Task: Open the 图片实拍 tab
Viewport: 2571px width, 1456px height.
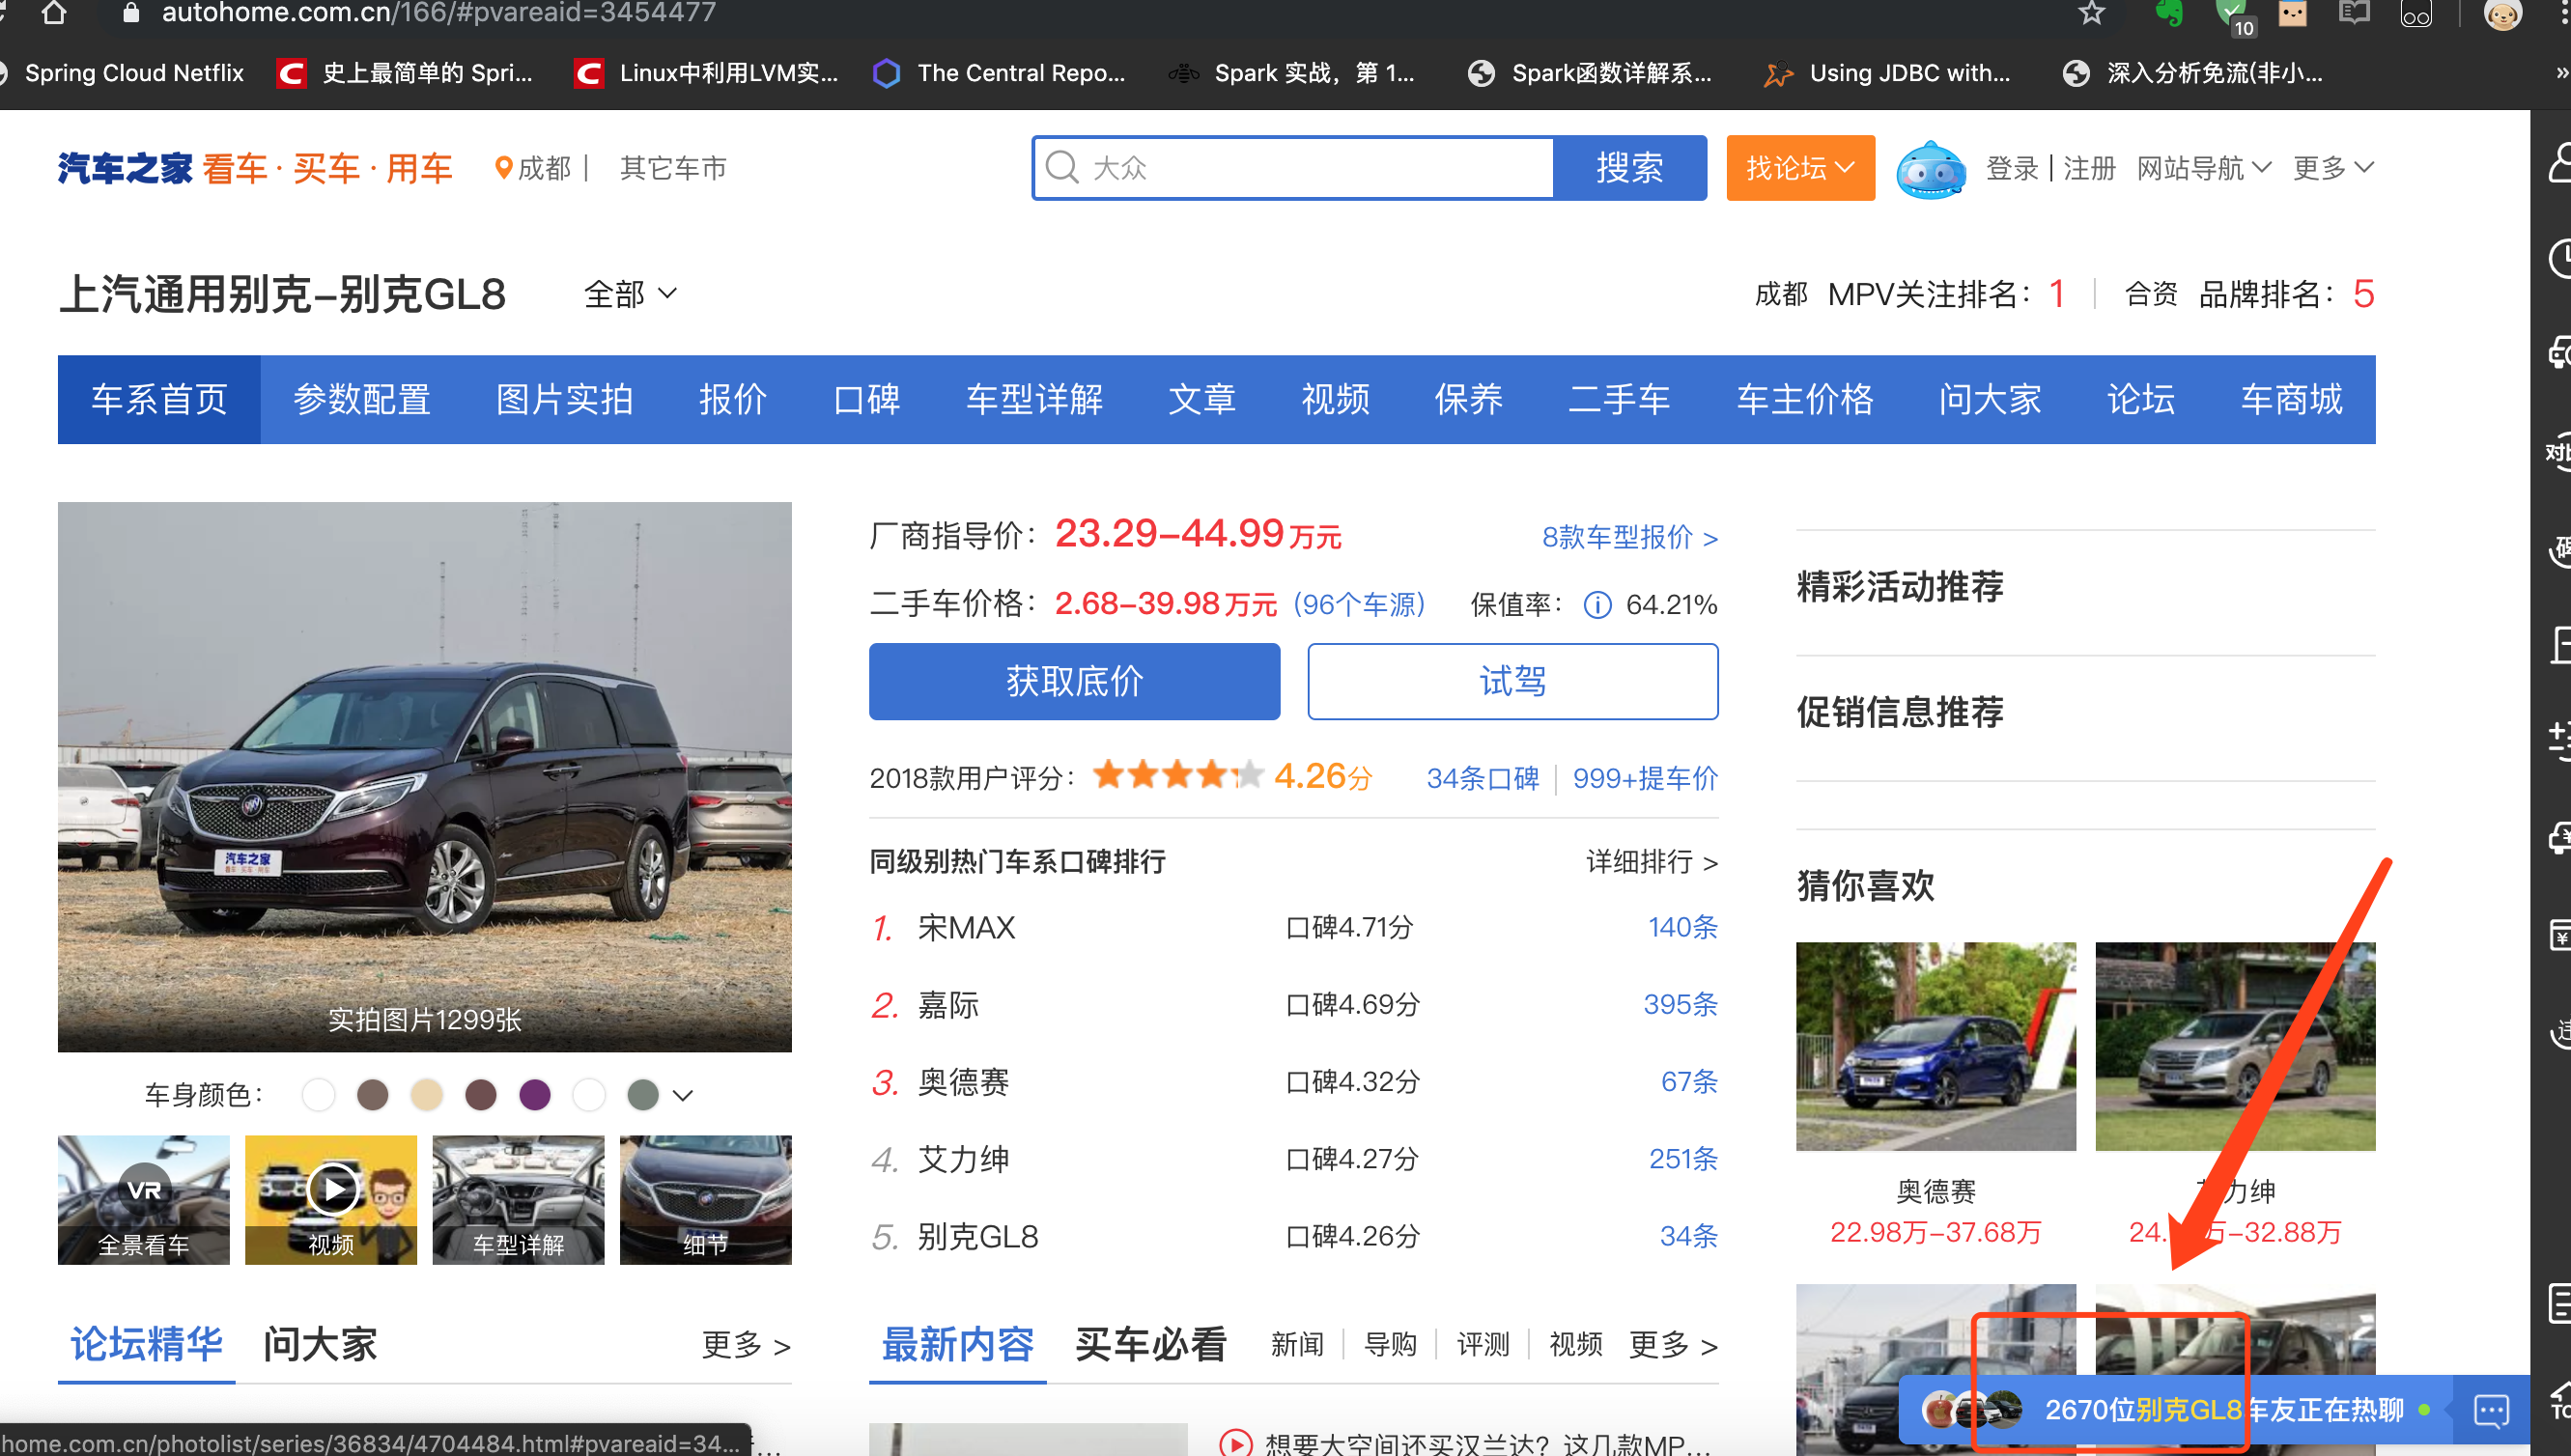Action: click(x=565, y=400)
